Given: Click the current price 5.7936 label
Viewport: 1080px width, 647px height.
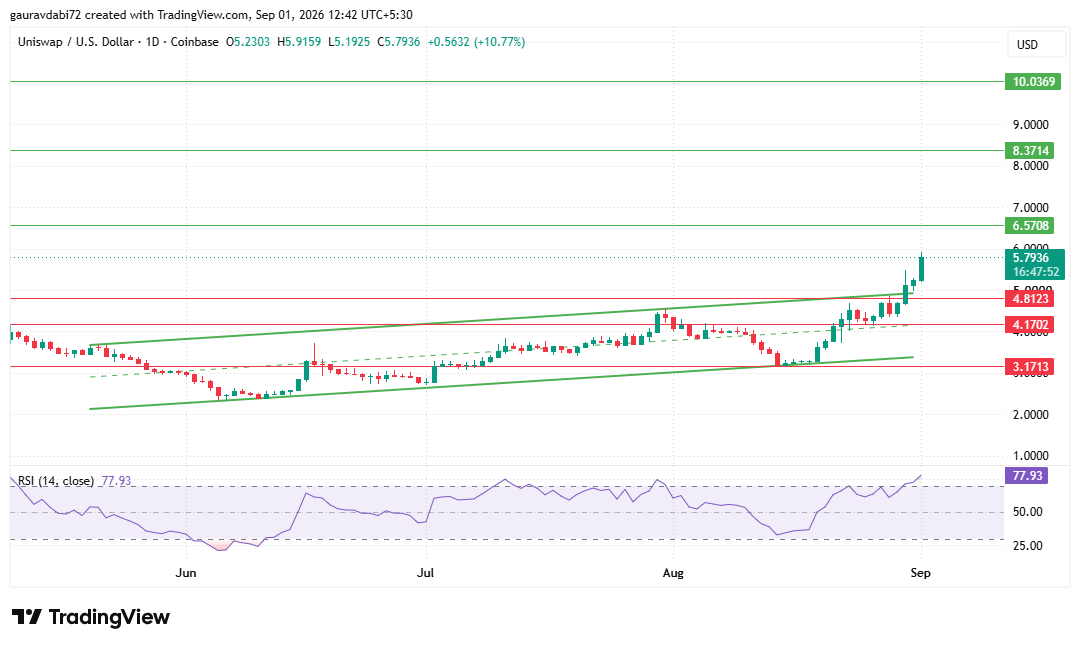Looking at the screenshot, I should [x=1030, y=258].
